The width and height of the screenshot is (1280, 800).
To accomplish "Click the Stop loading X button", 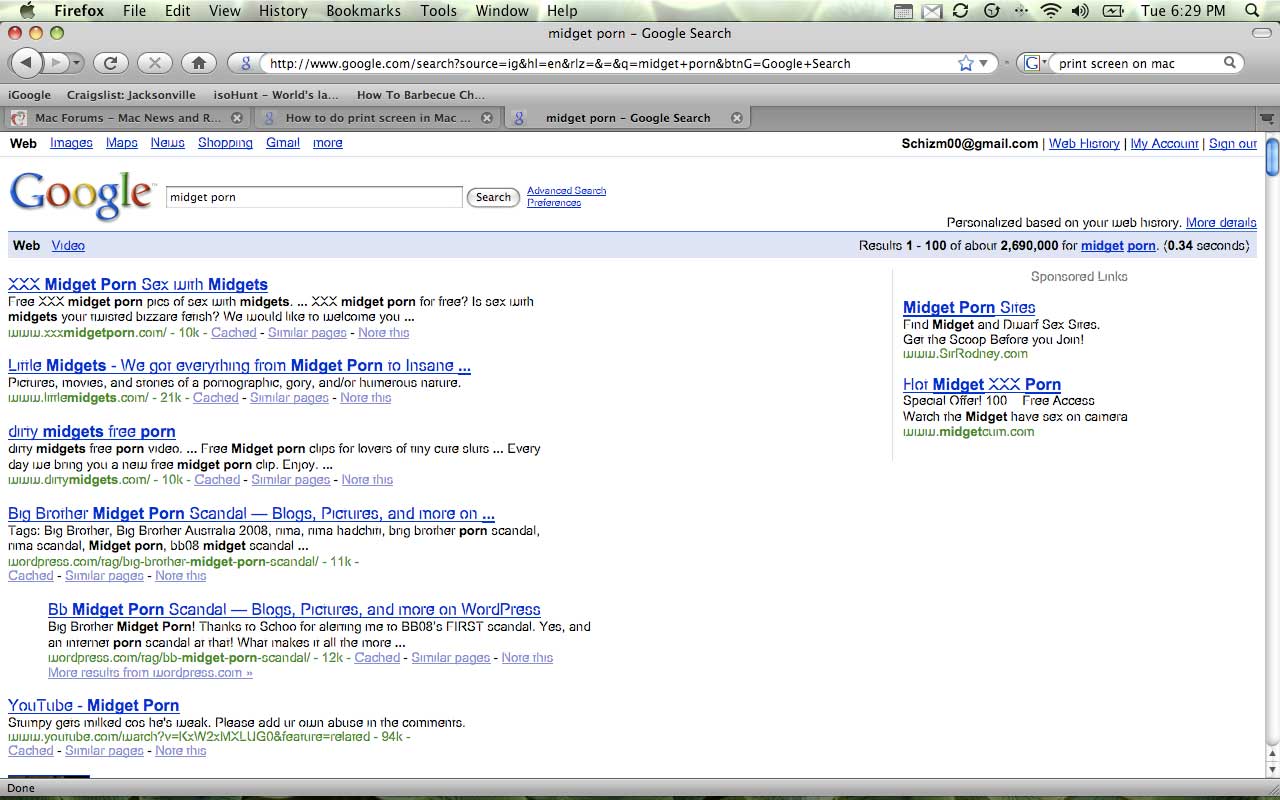I will tap(154, 63).
